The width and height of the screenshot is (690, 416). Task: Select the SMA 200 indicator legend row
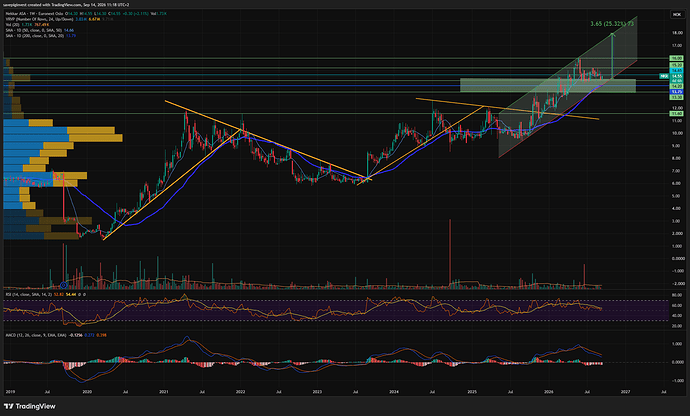(x=40, y=36)
